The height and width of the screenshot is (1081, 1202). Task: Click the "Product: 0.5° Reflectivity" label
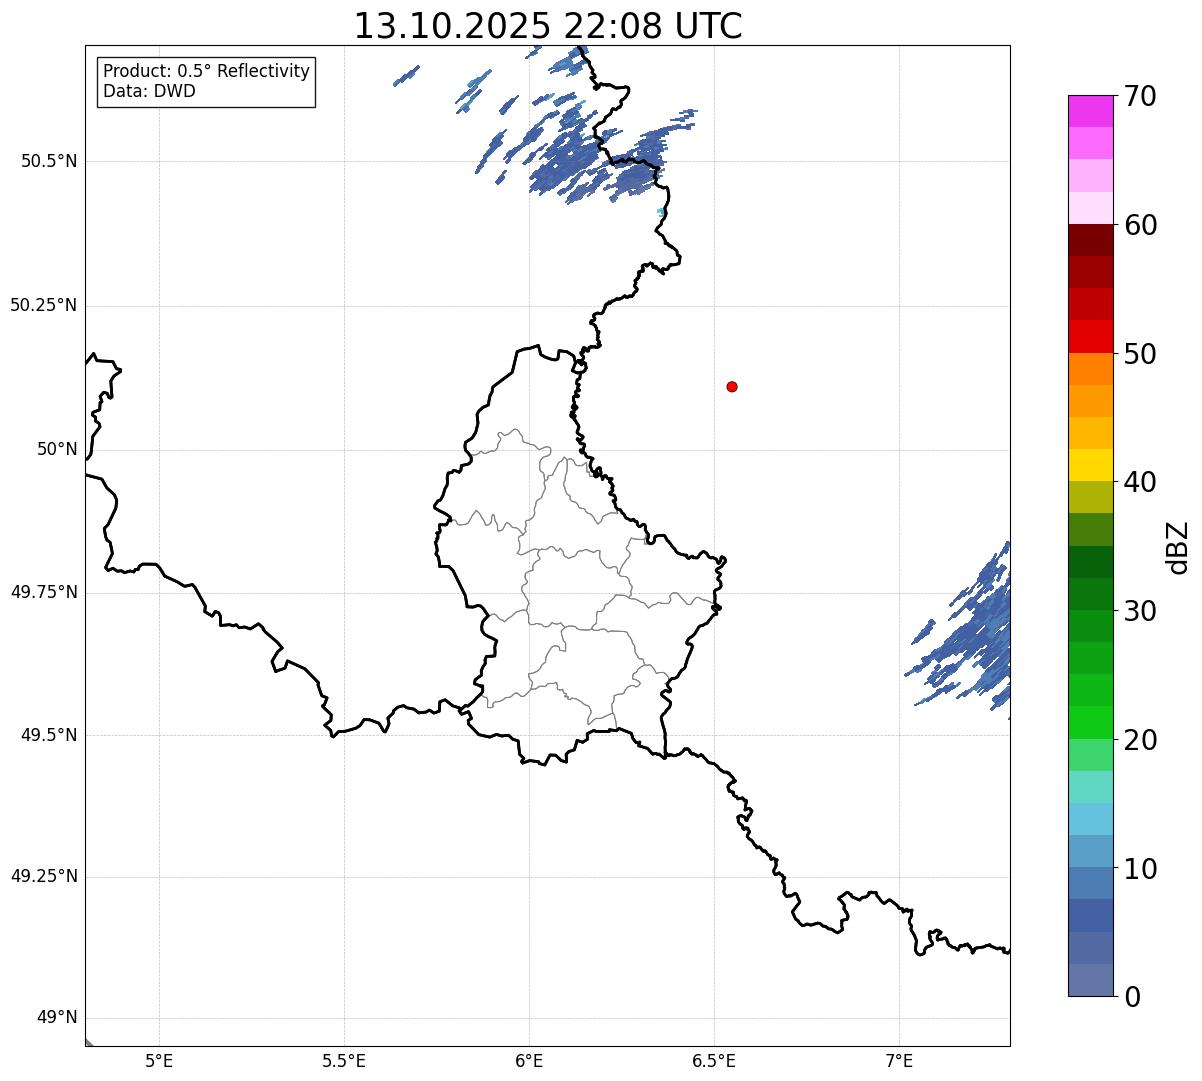[x=206, y=72]
